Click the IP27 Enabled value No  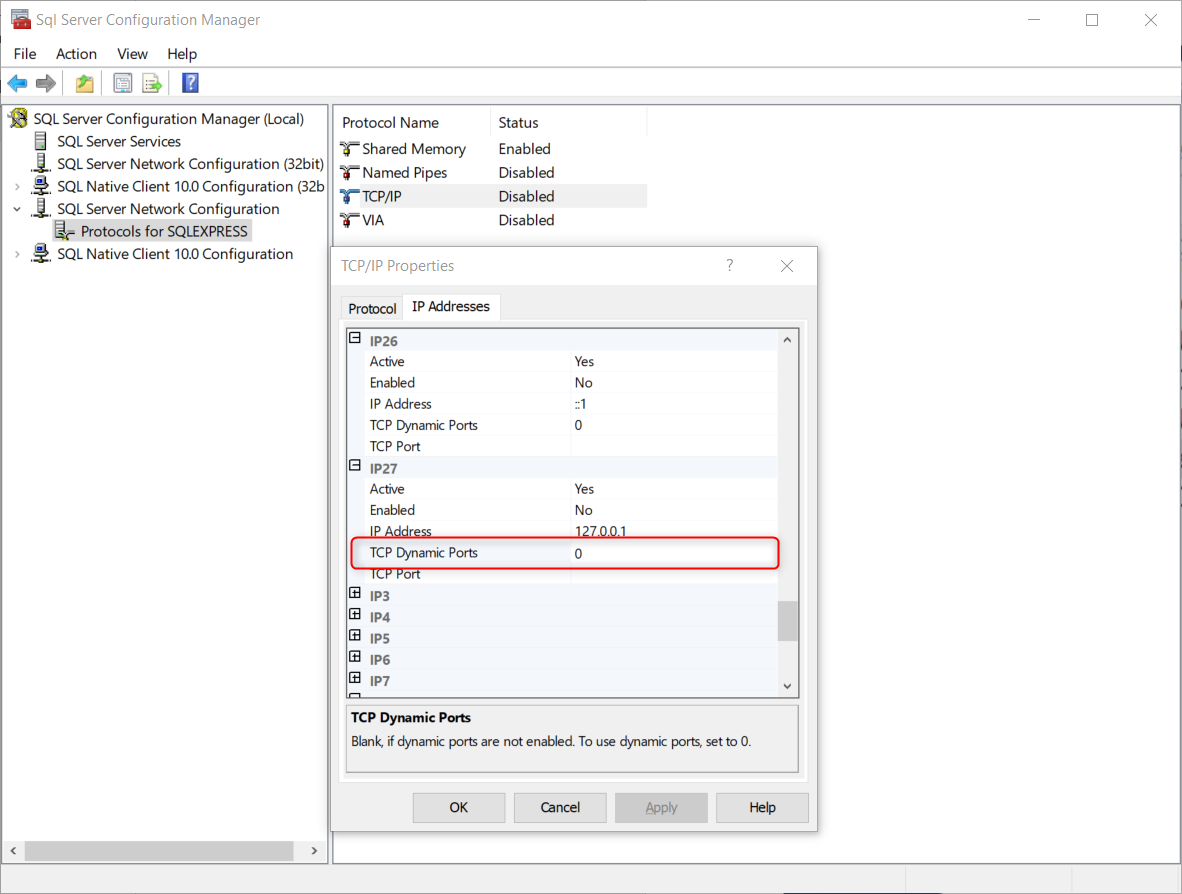pyautogui.click(x=583, y=510)
